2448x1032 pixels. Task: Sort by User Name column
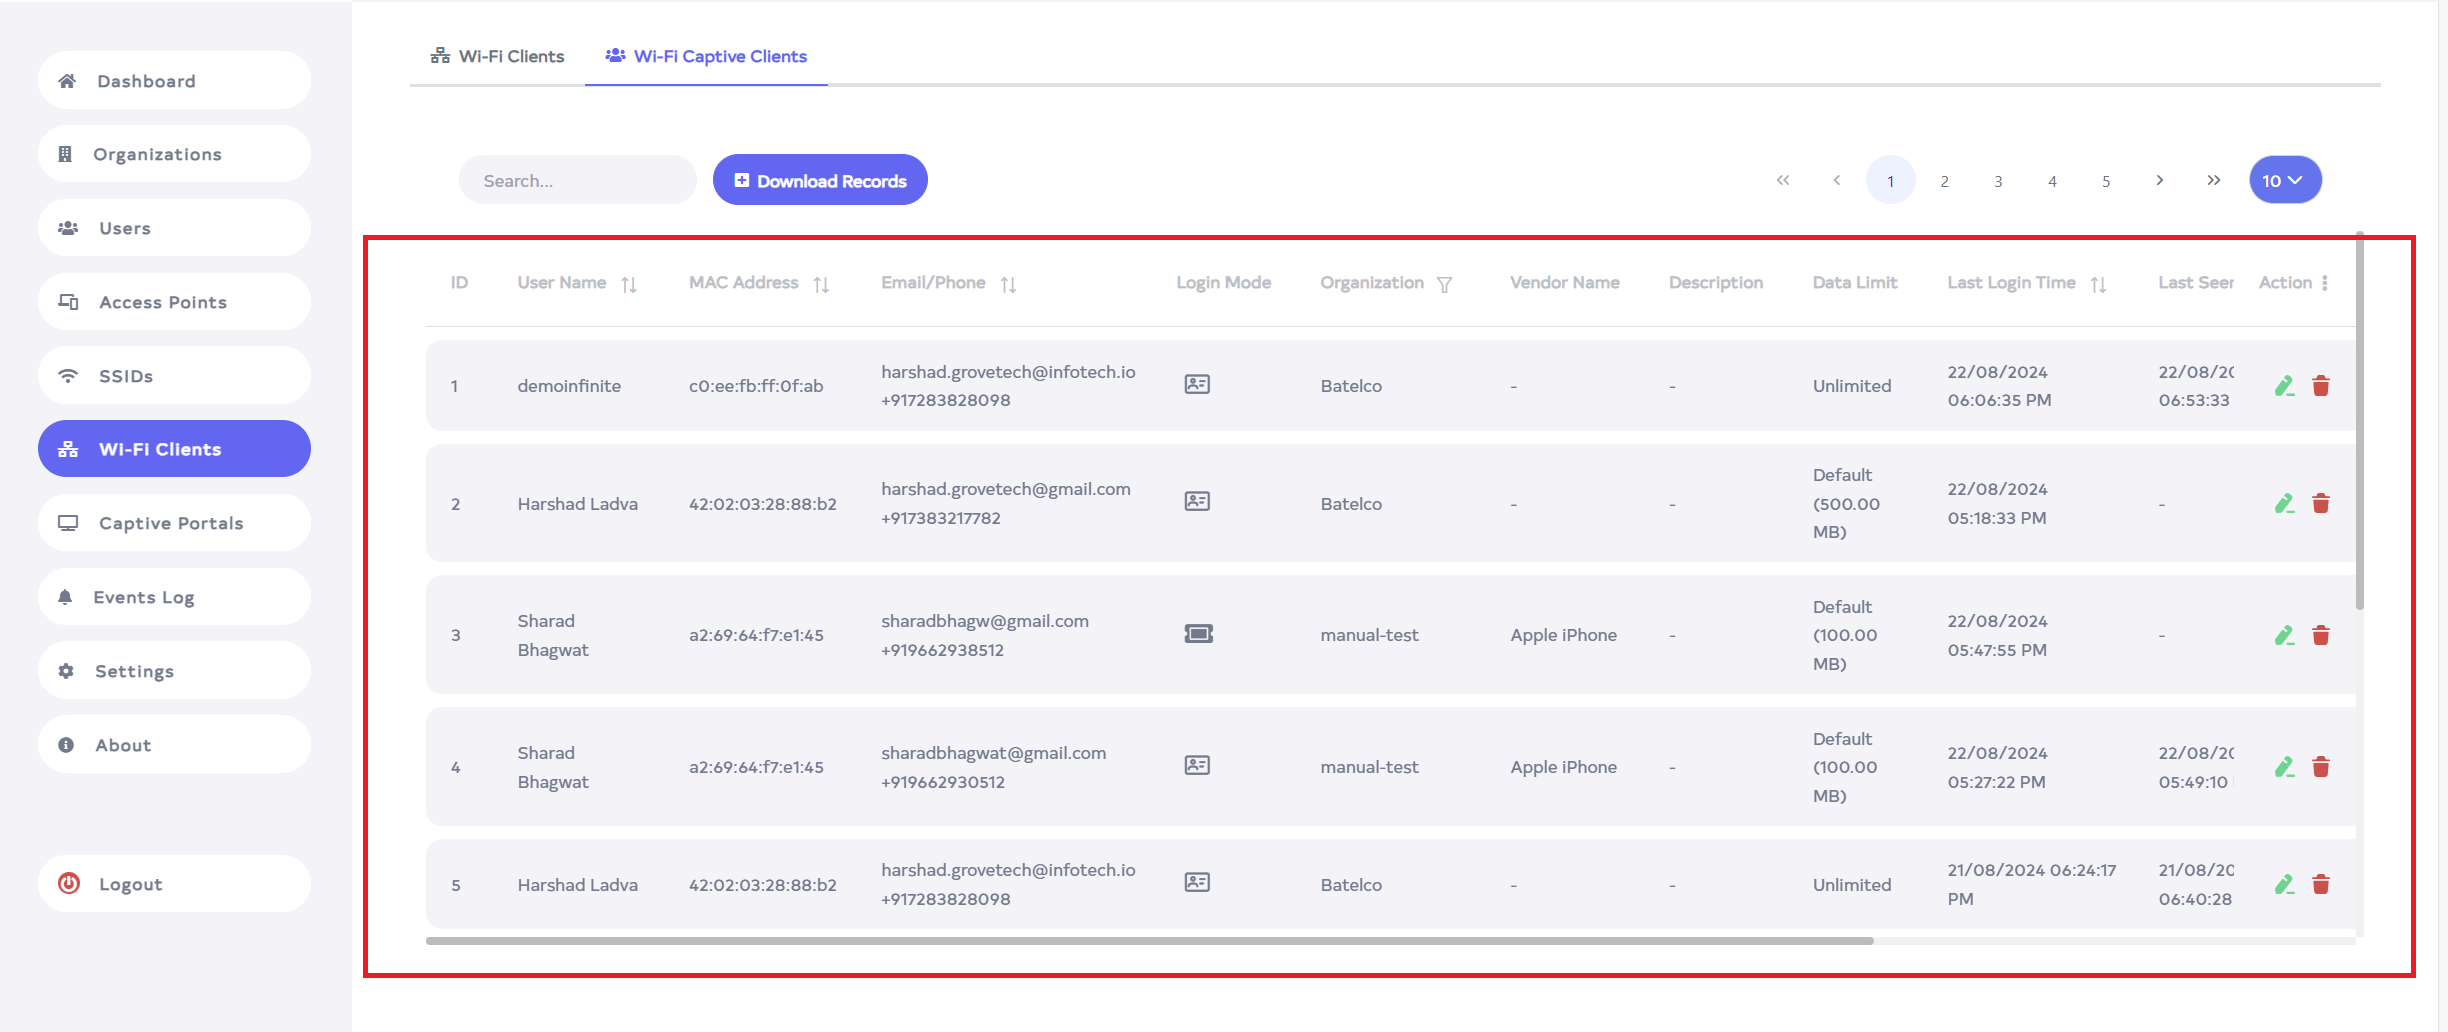629,285
